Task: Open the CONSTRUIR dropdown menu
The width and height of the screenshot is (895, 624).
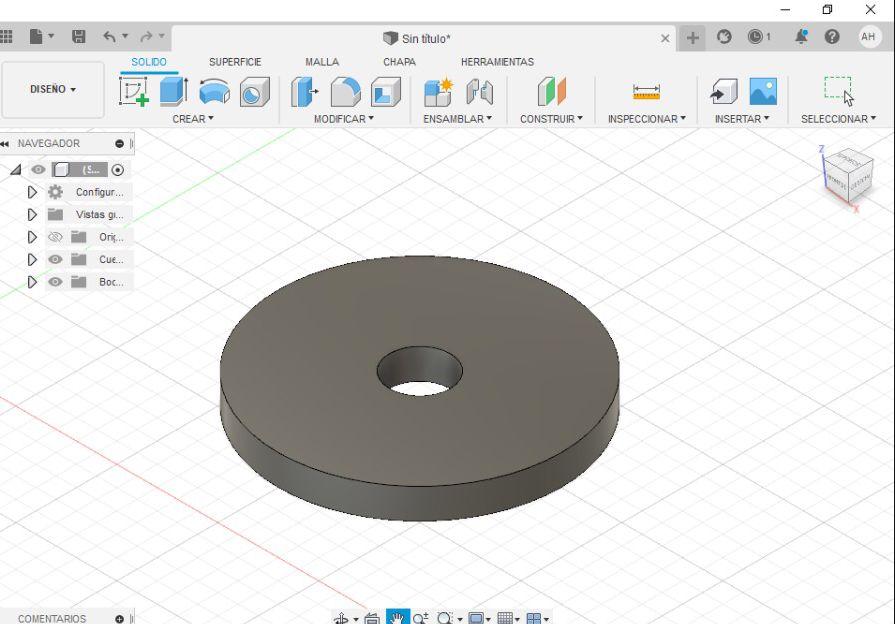Action: point(551,119)
